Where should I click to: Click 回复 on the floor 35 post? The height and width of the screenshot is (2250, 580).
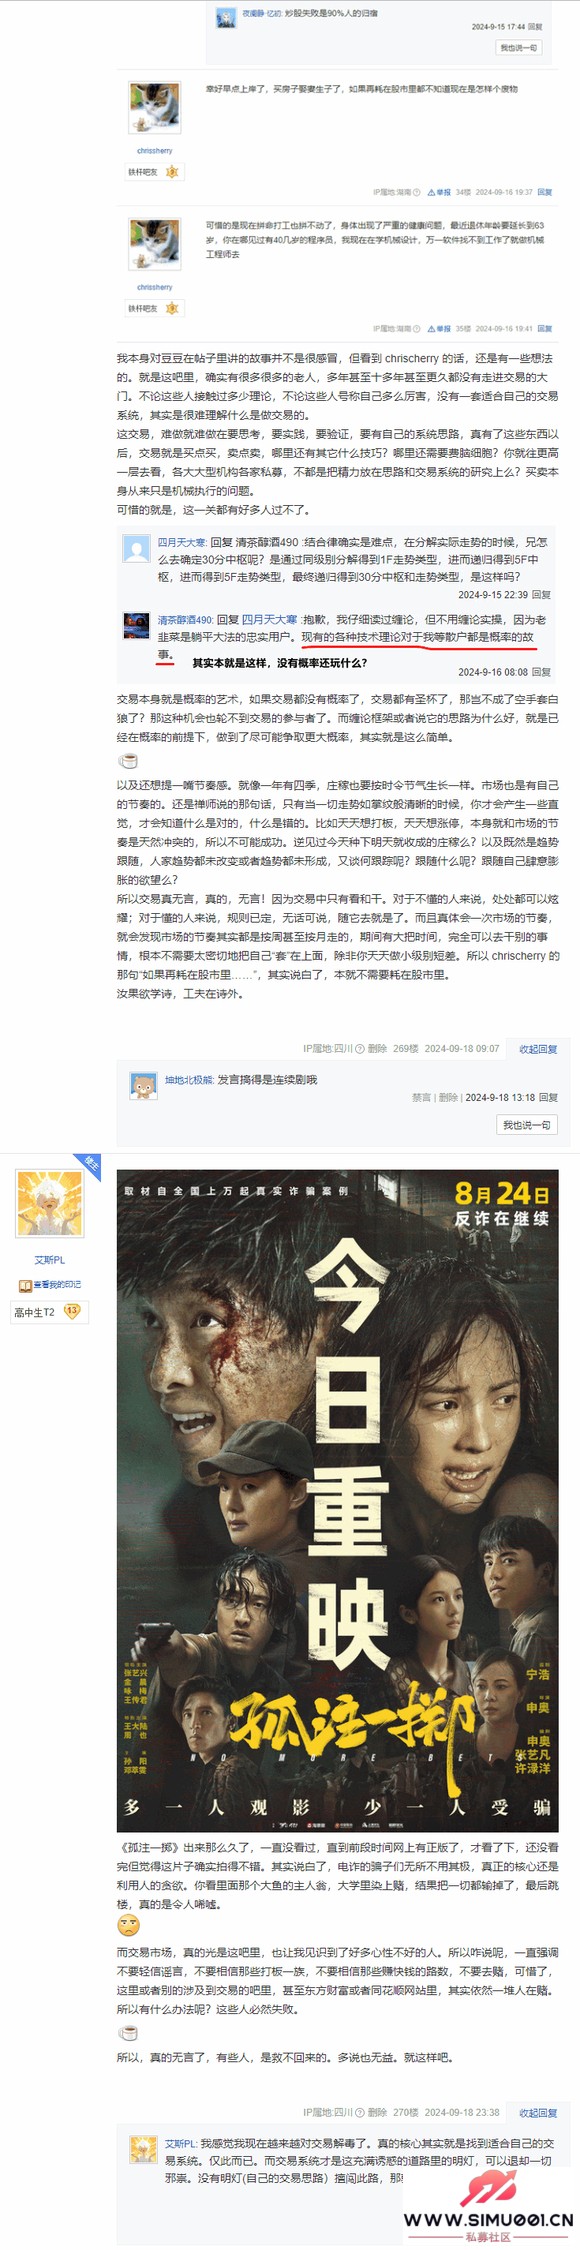(x=545, y=329)
